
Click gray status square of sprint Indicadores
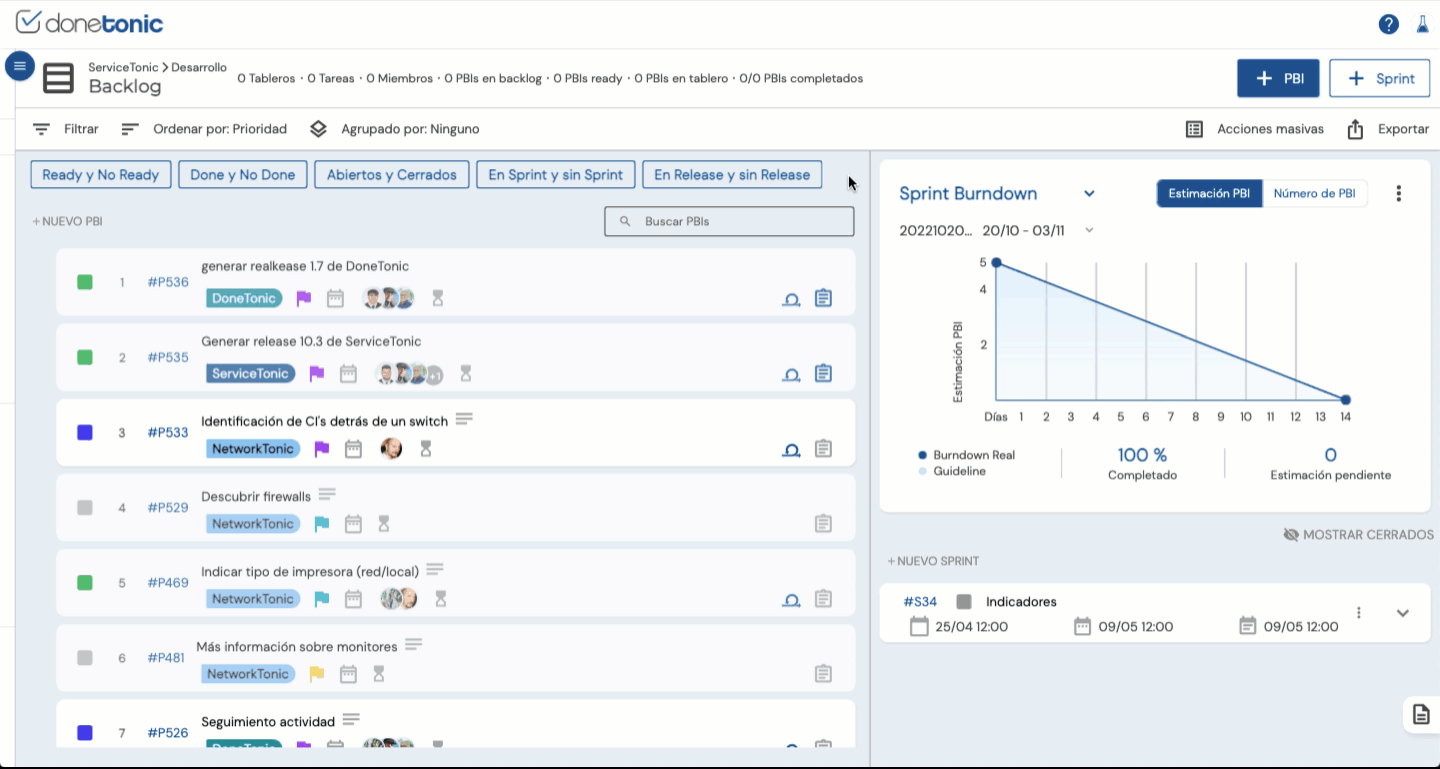(x=964, y=602)
